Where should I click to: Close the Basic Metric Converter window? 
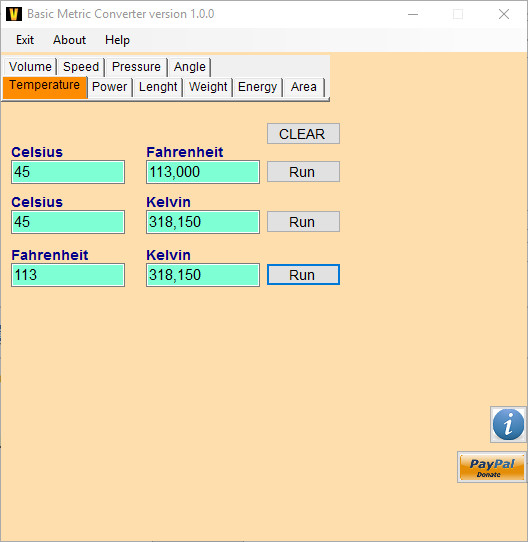point(504,14)
